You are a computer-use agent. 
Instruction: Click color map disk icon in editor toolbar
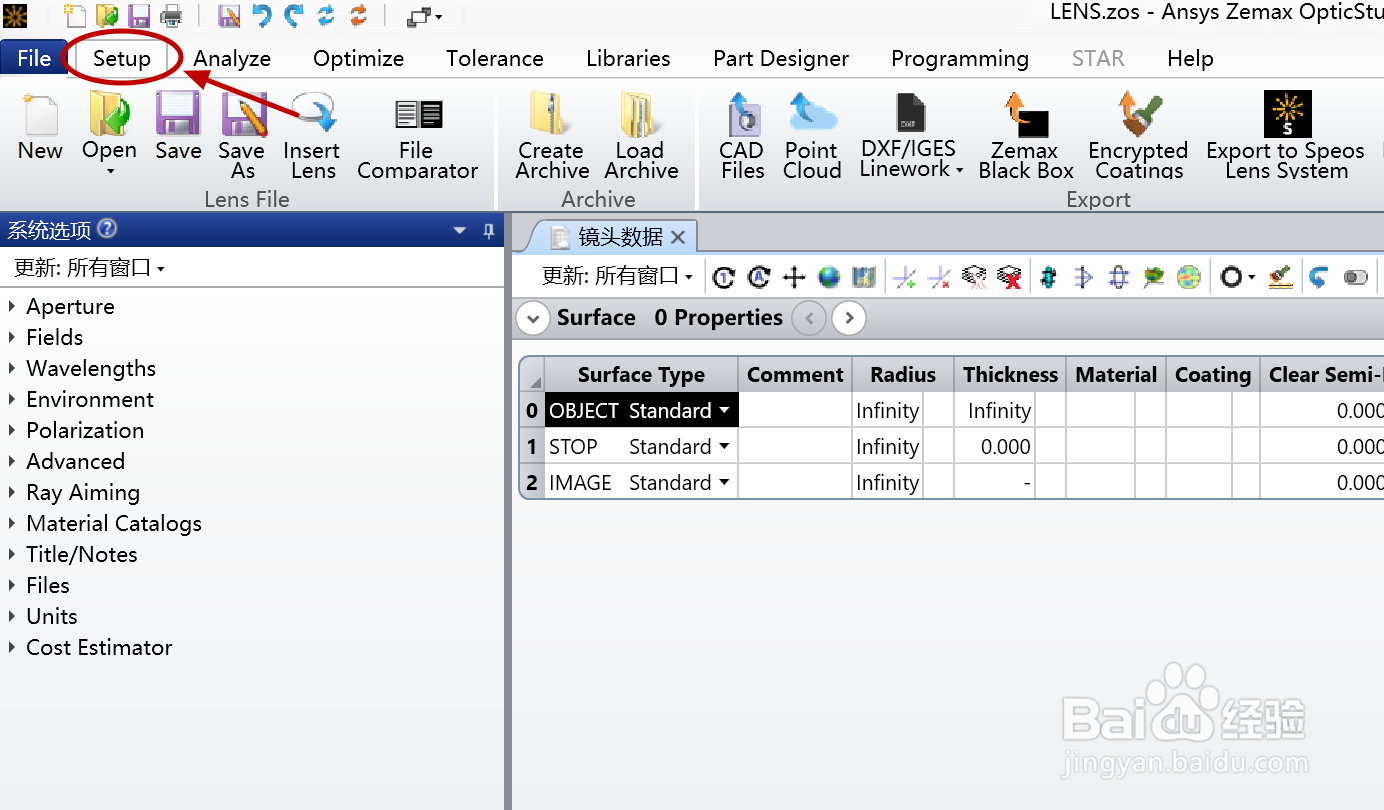(x=1189, y=277)
